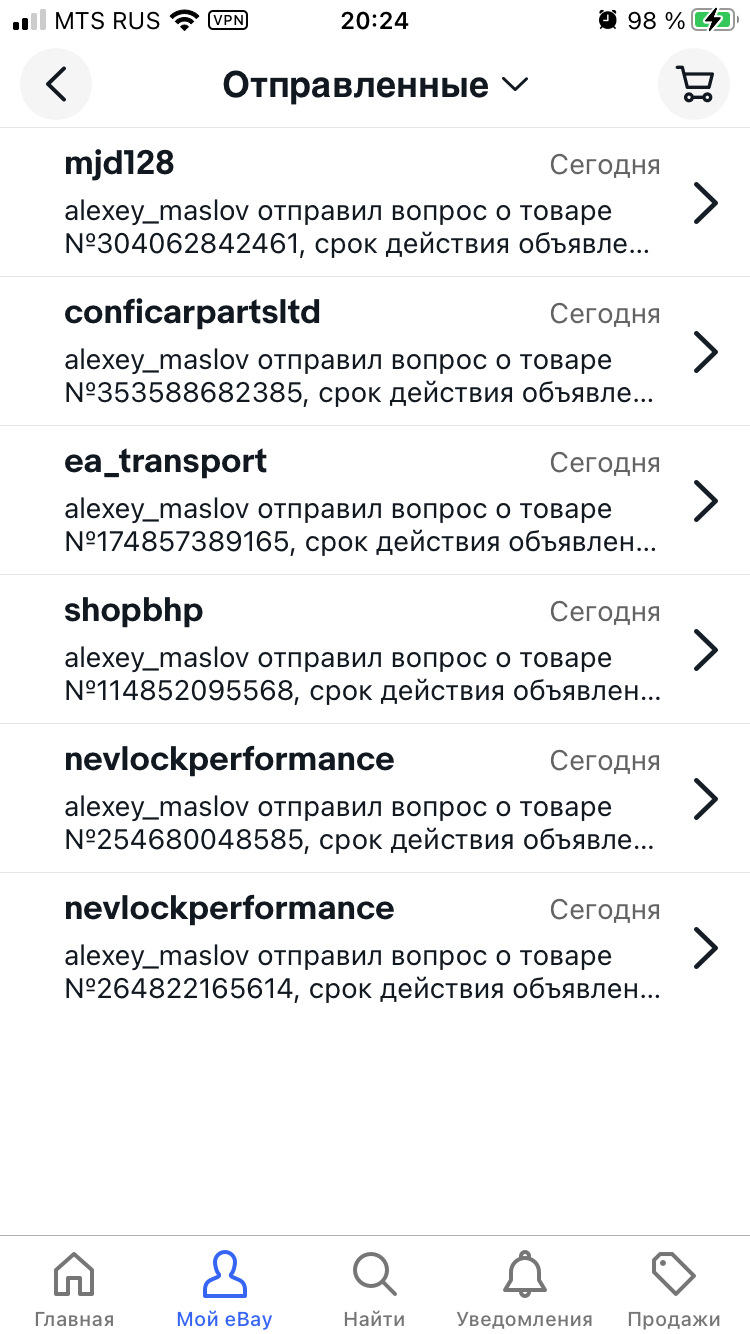Open chevron for mjd128 message
The image size is (750, 1334).
tap(706, 203)
